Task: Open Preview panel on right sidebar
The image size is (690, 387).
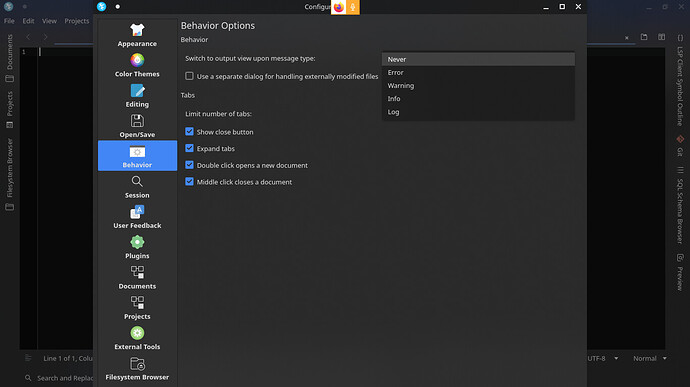Action: click(x=680, y=272)
